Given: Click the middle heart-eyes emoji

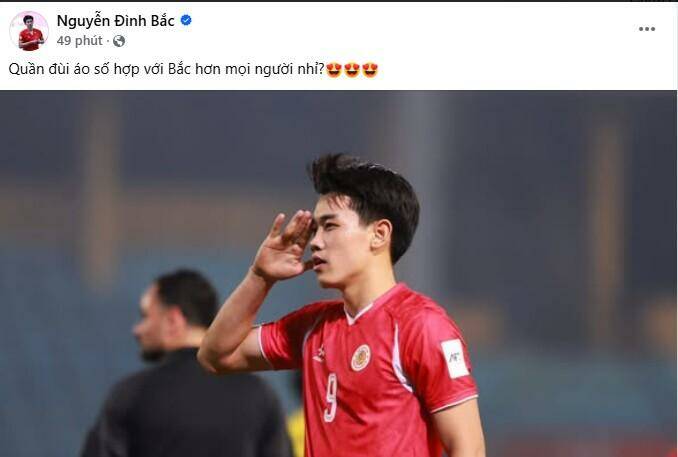Looking at the screenshot, I should coord(352,70).
